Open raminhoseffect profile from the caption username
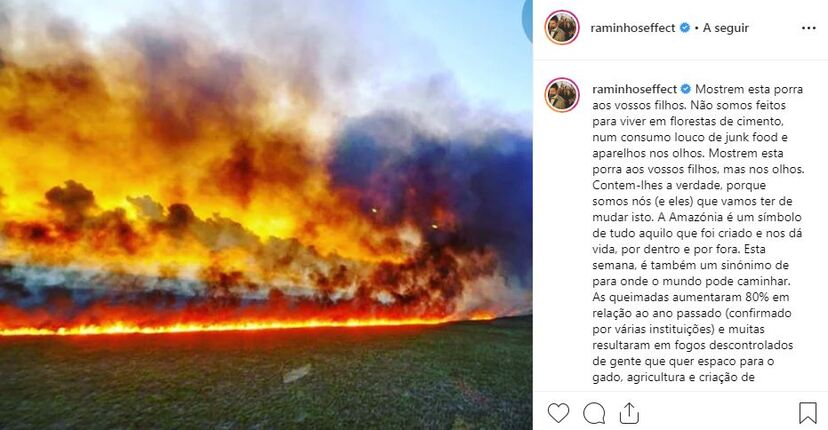 click(x=634, y=89)
